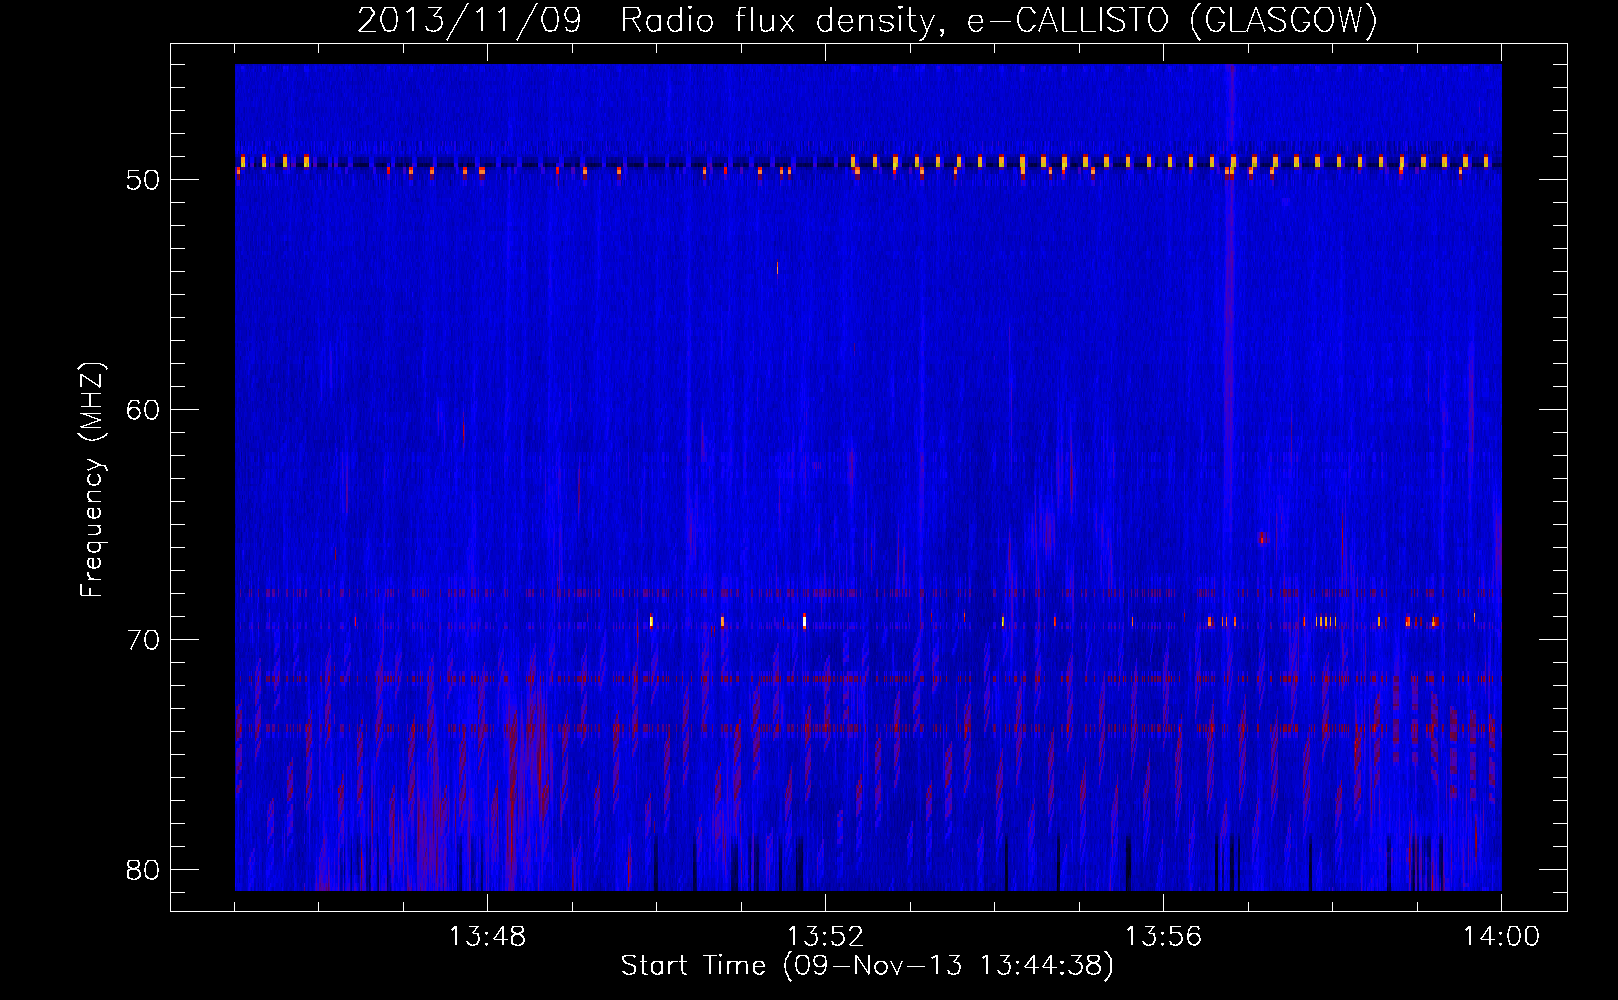1618x1000 pixels.
Task: Click the x-axis label "Start Time (09-Nov-13 13:44:38)"
Action: click(x=867, y=966)
